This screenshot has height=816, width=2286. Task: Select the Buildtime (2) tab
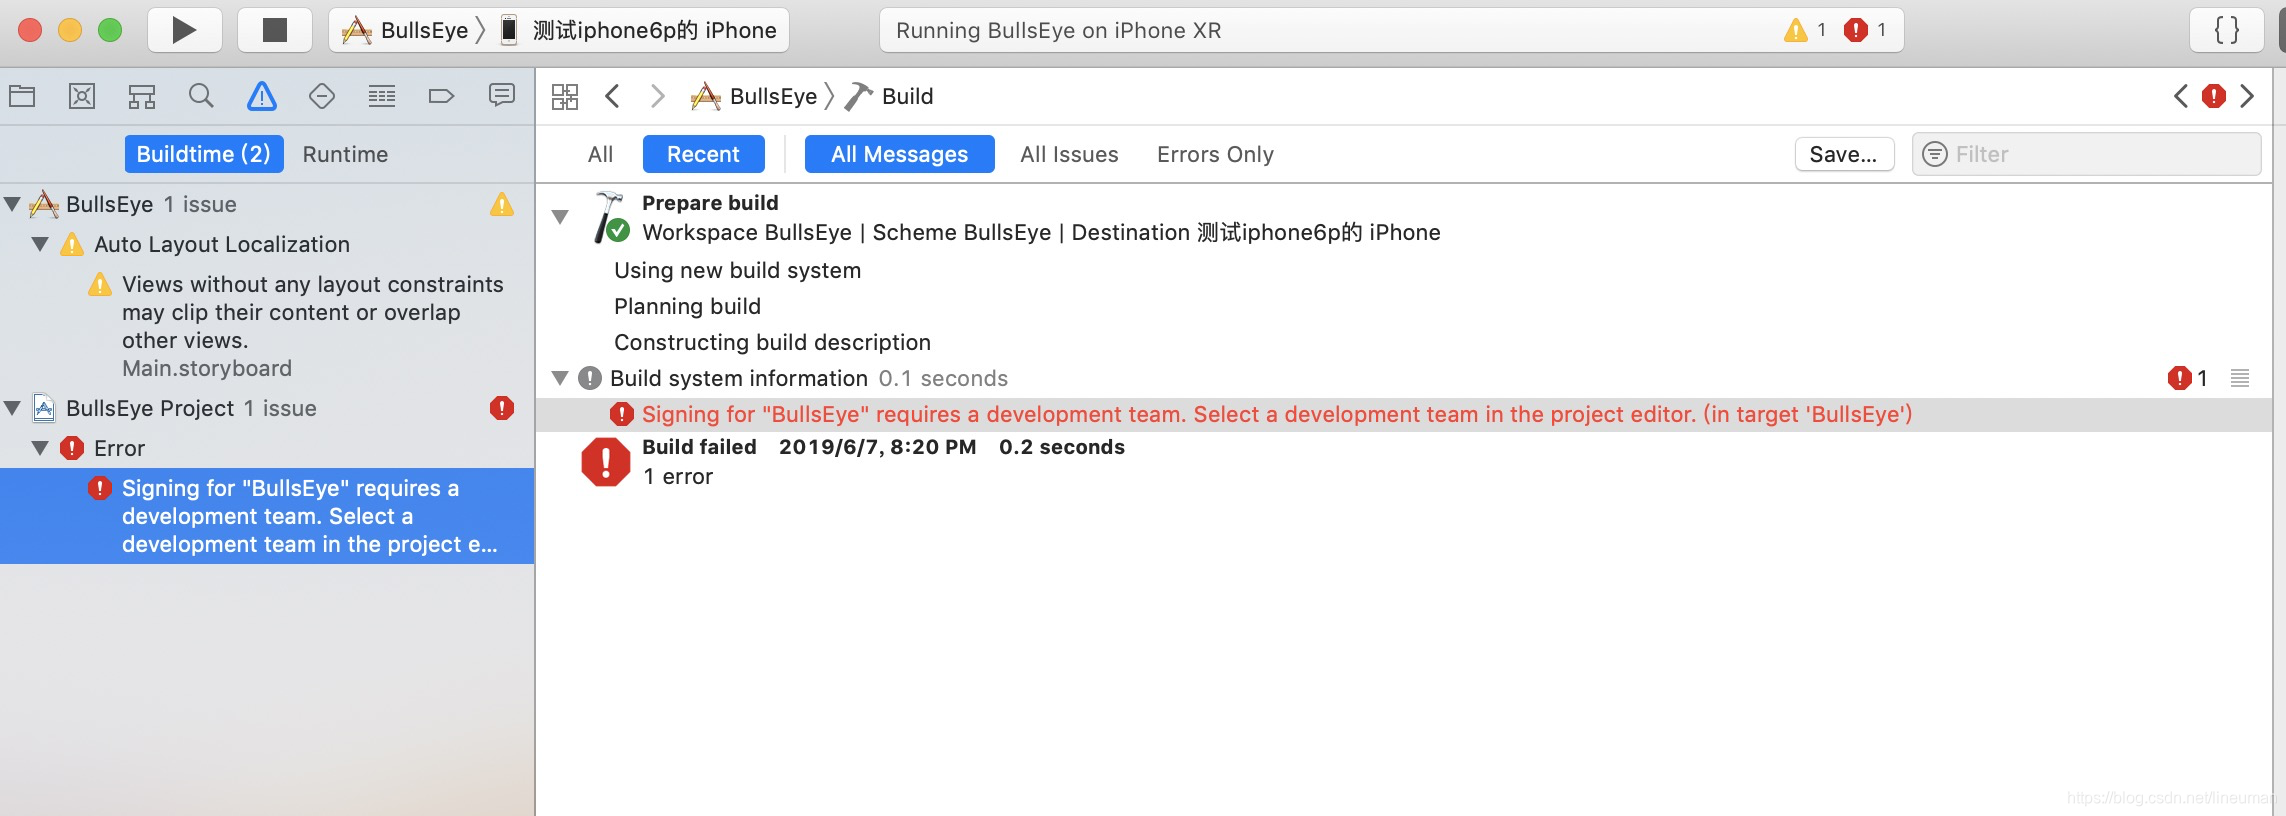tap(204, 154)
